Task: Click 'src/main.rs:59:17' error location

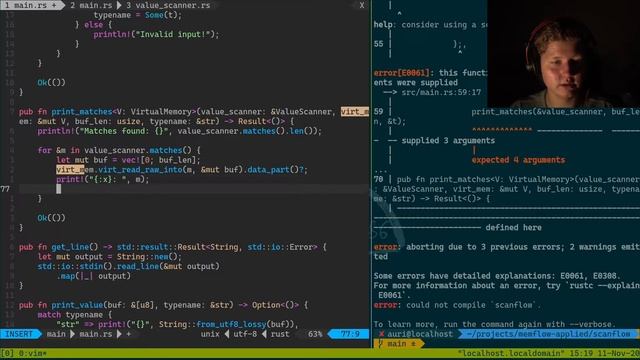Action: point(441,92)
